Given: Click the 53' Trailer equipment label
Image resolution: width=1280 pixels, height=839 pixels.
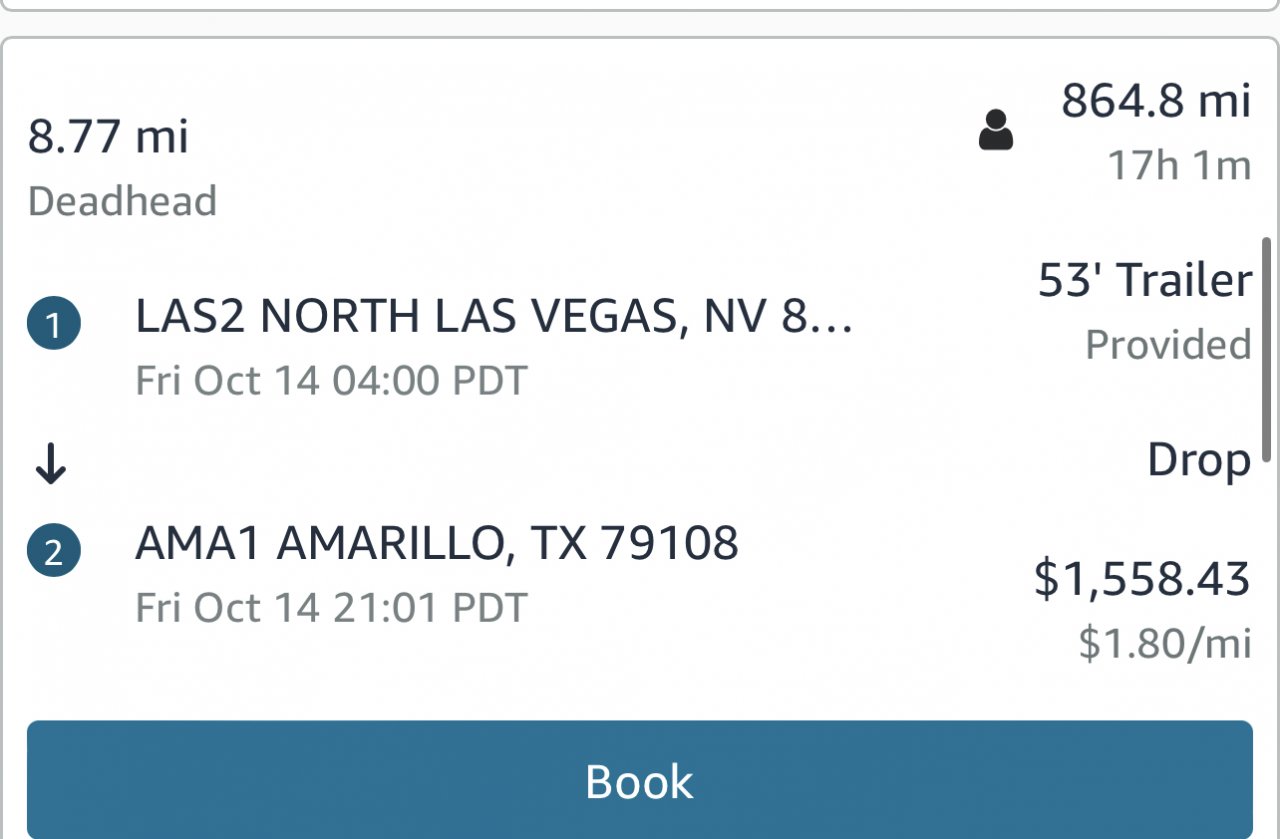Looking at the screenshot, I should [x=1145, y=280].
